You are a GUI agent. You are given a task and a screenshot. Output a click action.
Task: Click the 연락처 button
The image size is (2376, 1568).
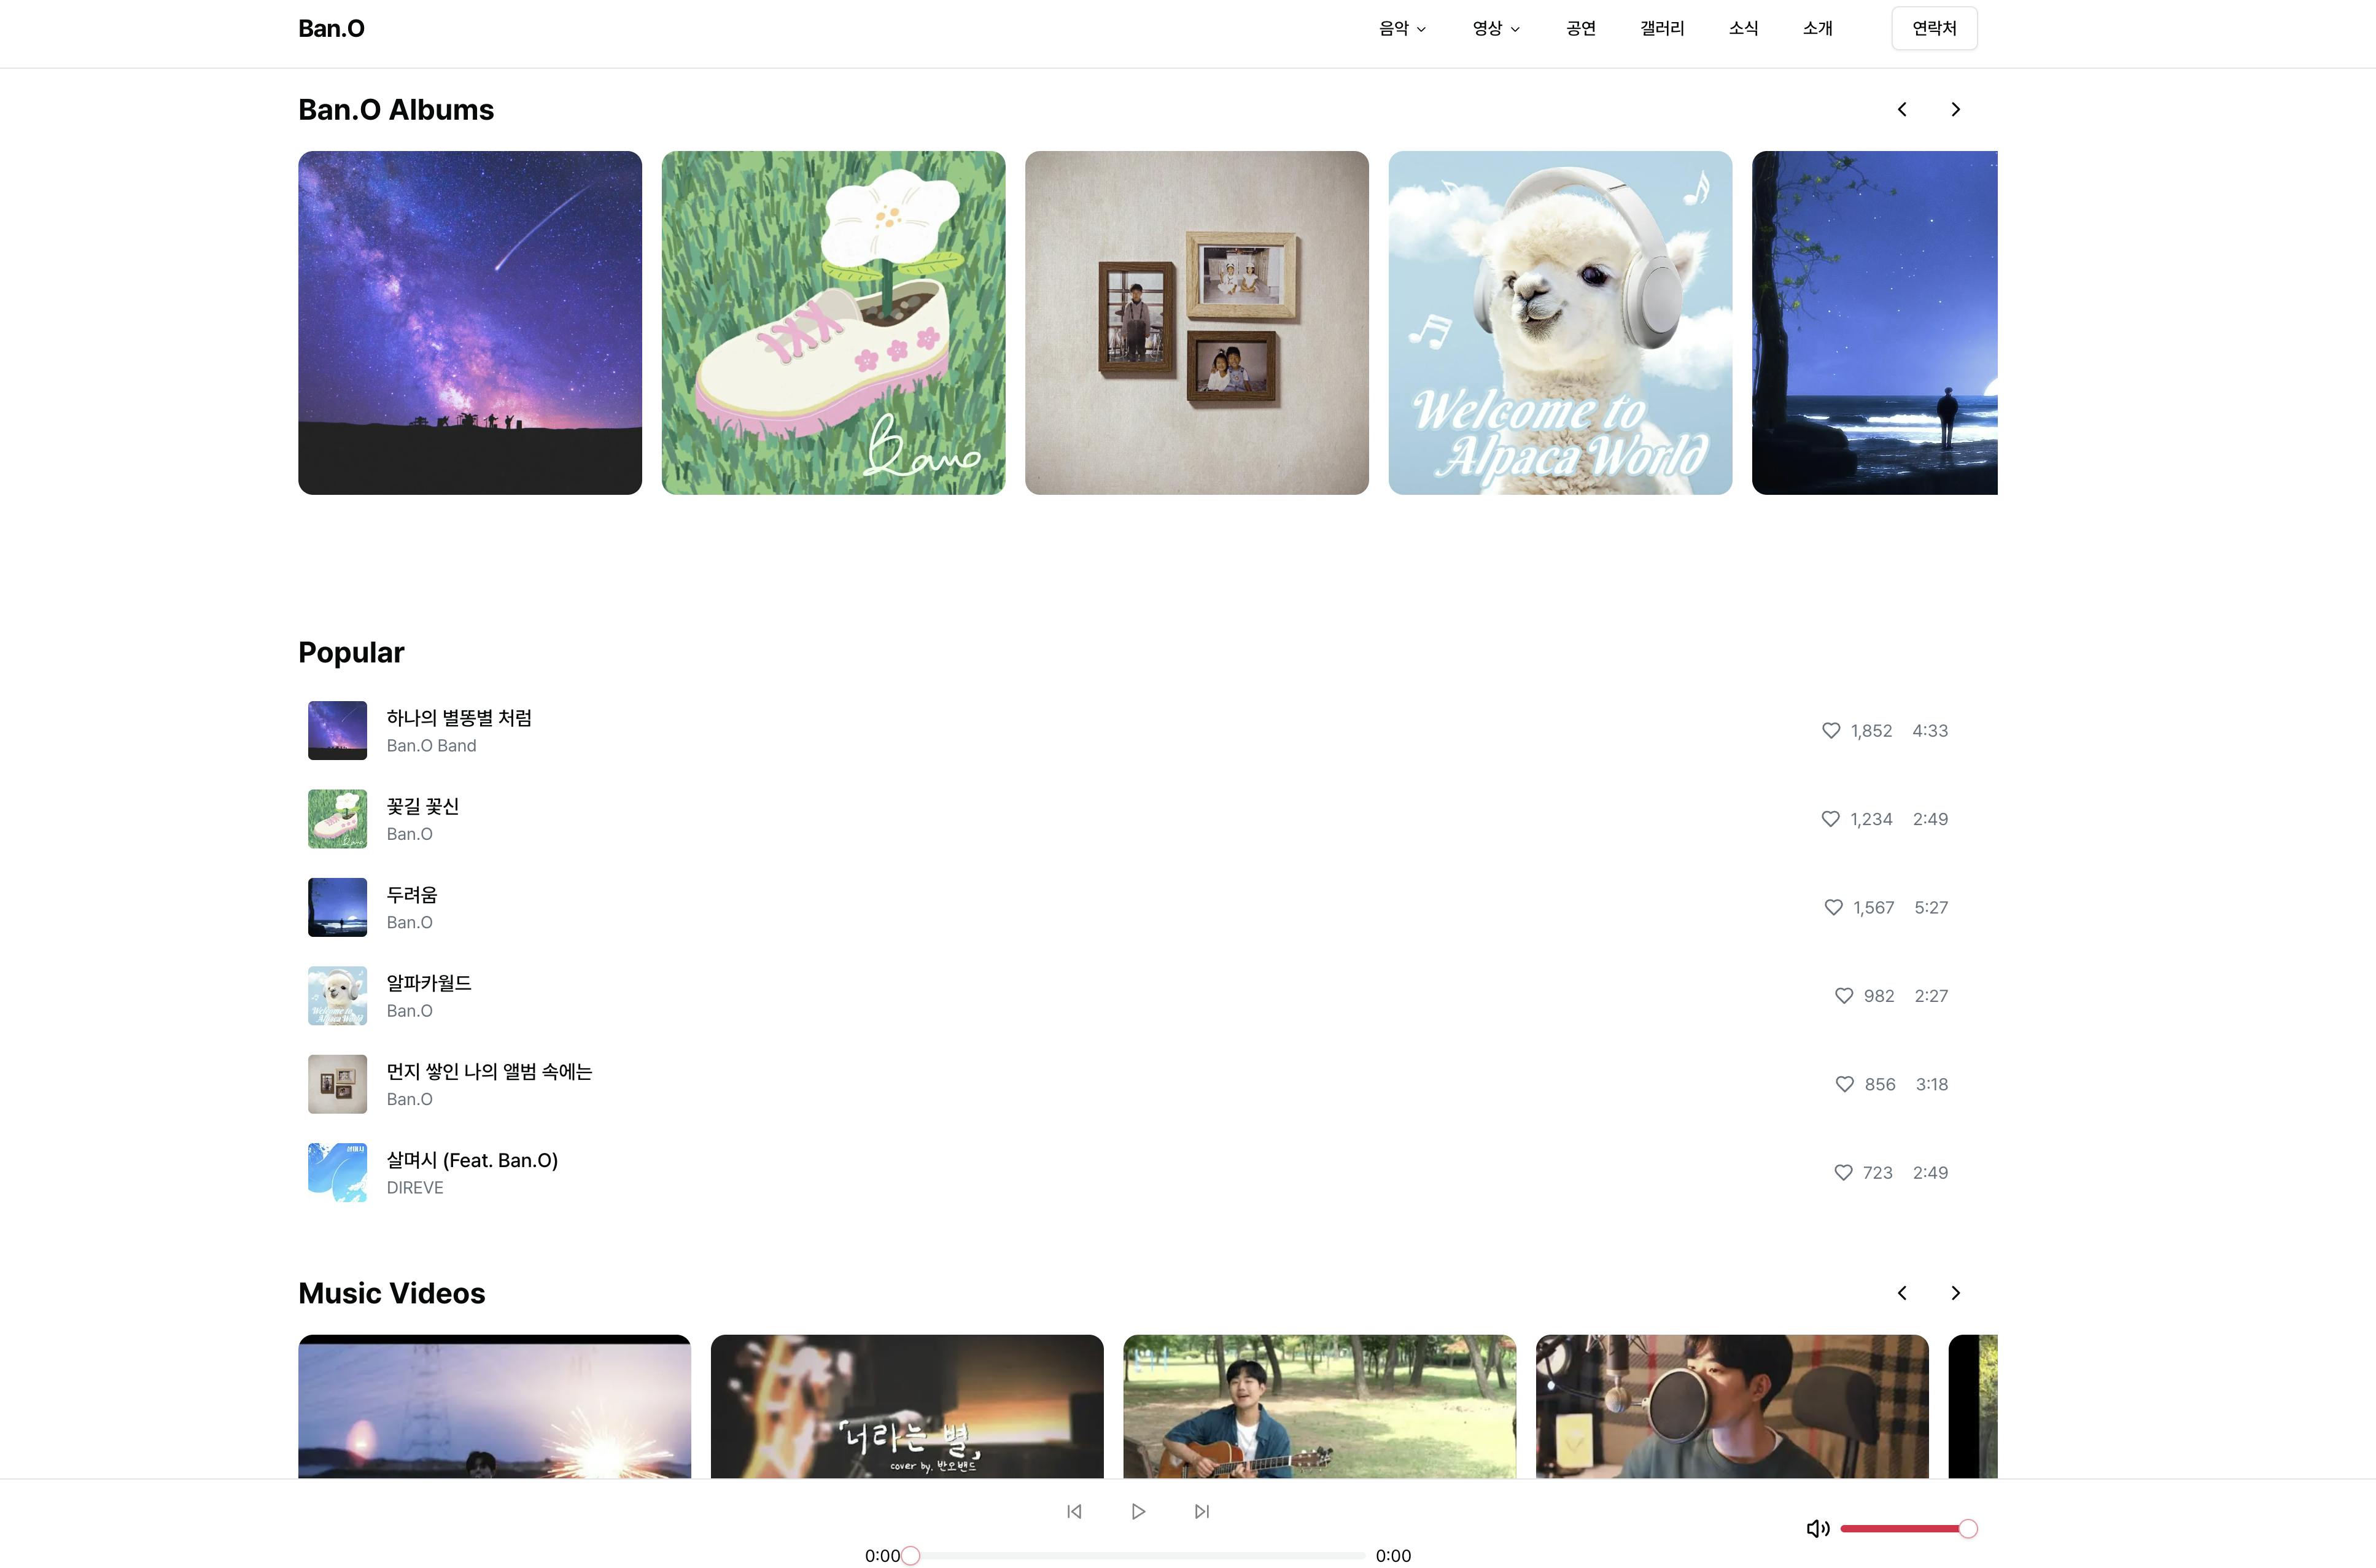tap(1934, 28)
